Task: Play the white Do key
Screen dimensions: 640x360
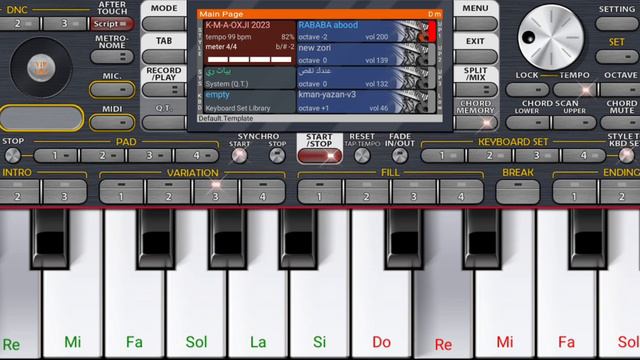Action: pyautogui.click(x=381, y=310)
